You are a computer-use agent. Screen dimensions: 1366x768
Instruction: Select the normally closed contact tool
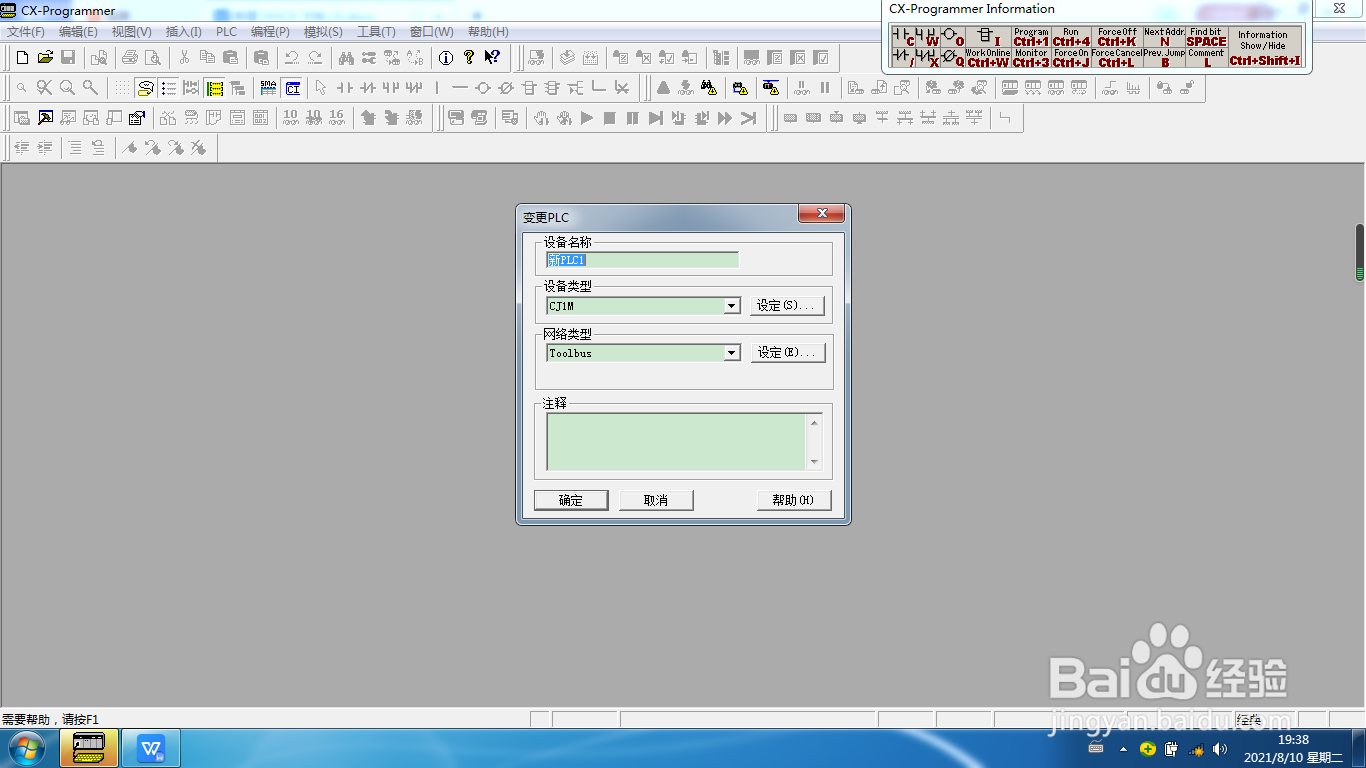point(367,88)
